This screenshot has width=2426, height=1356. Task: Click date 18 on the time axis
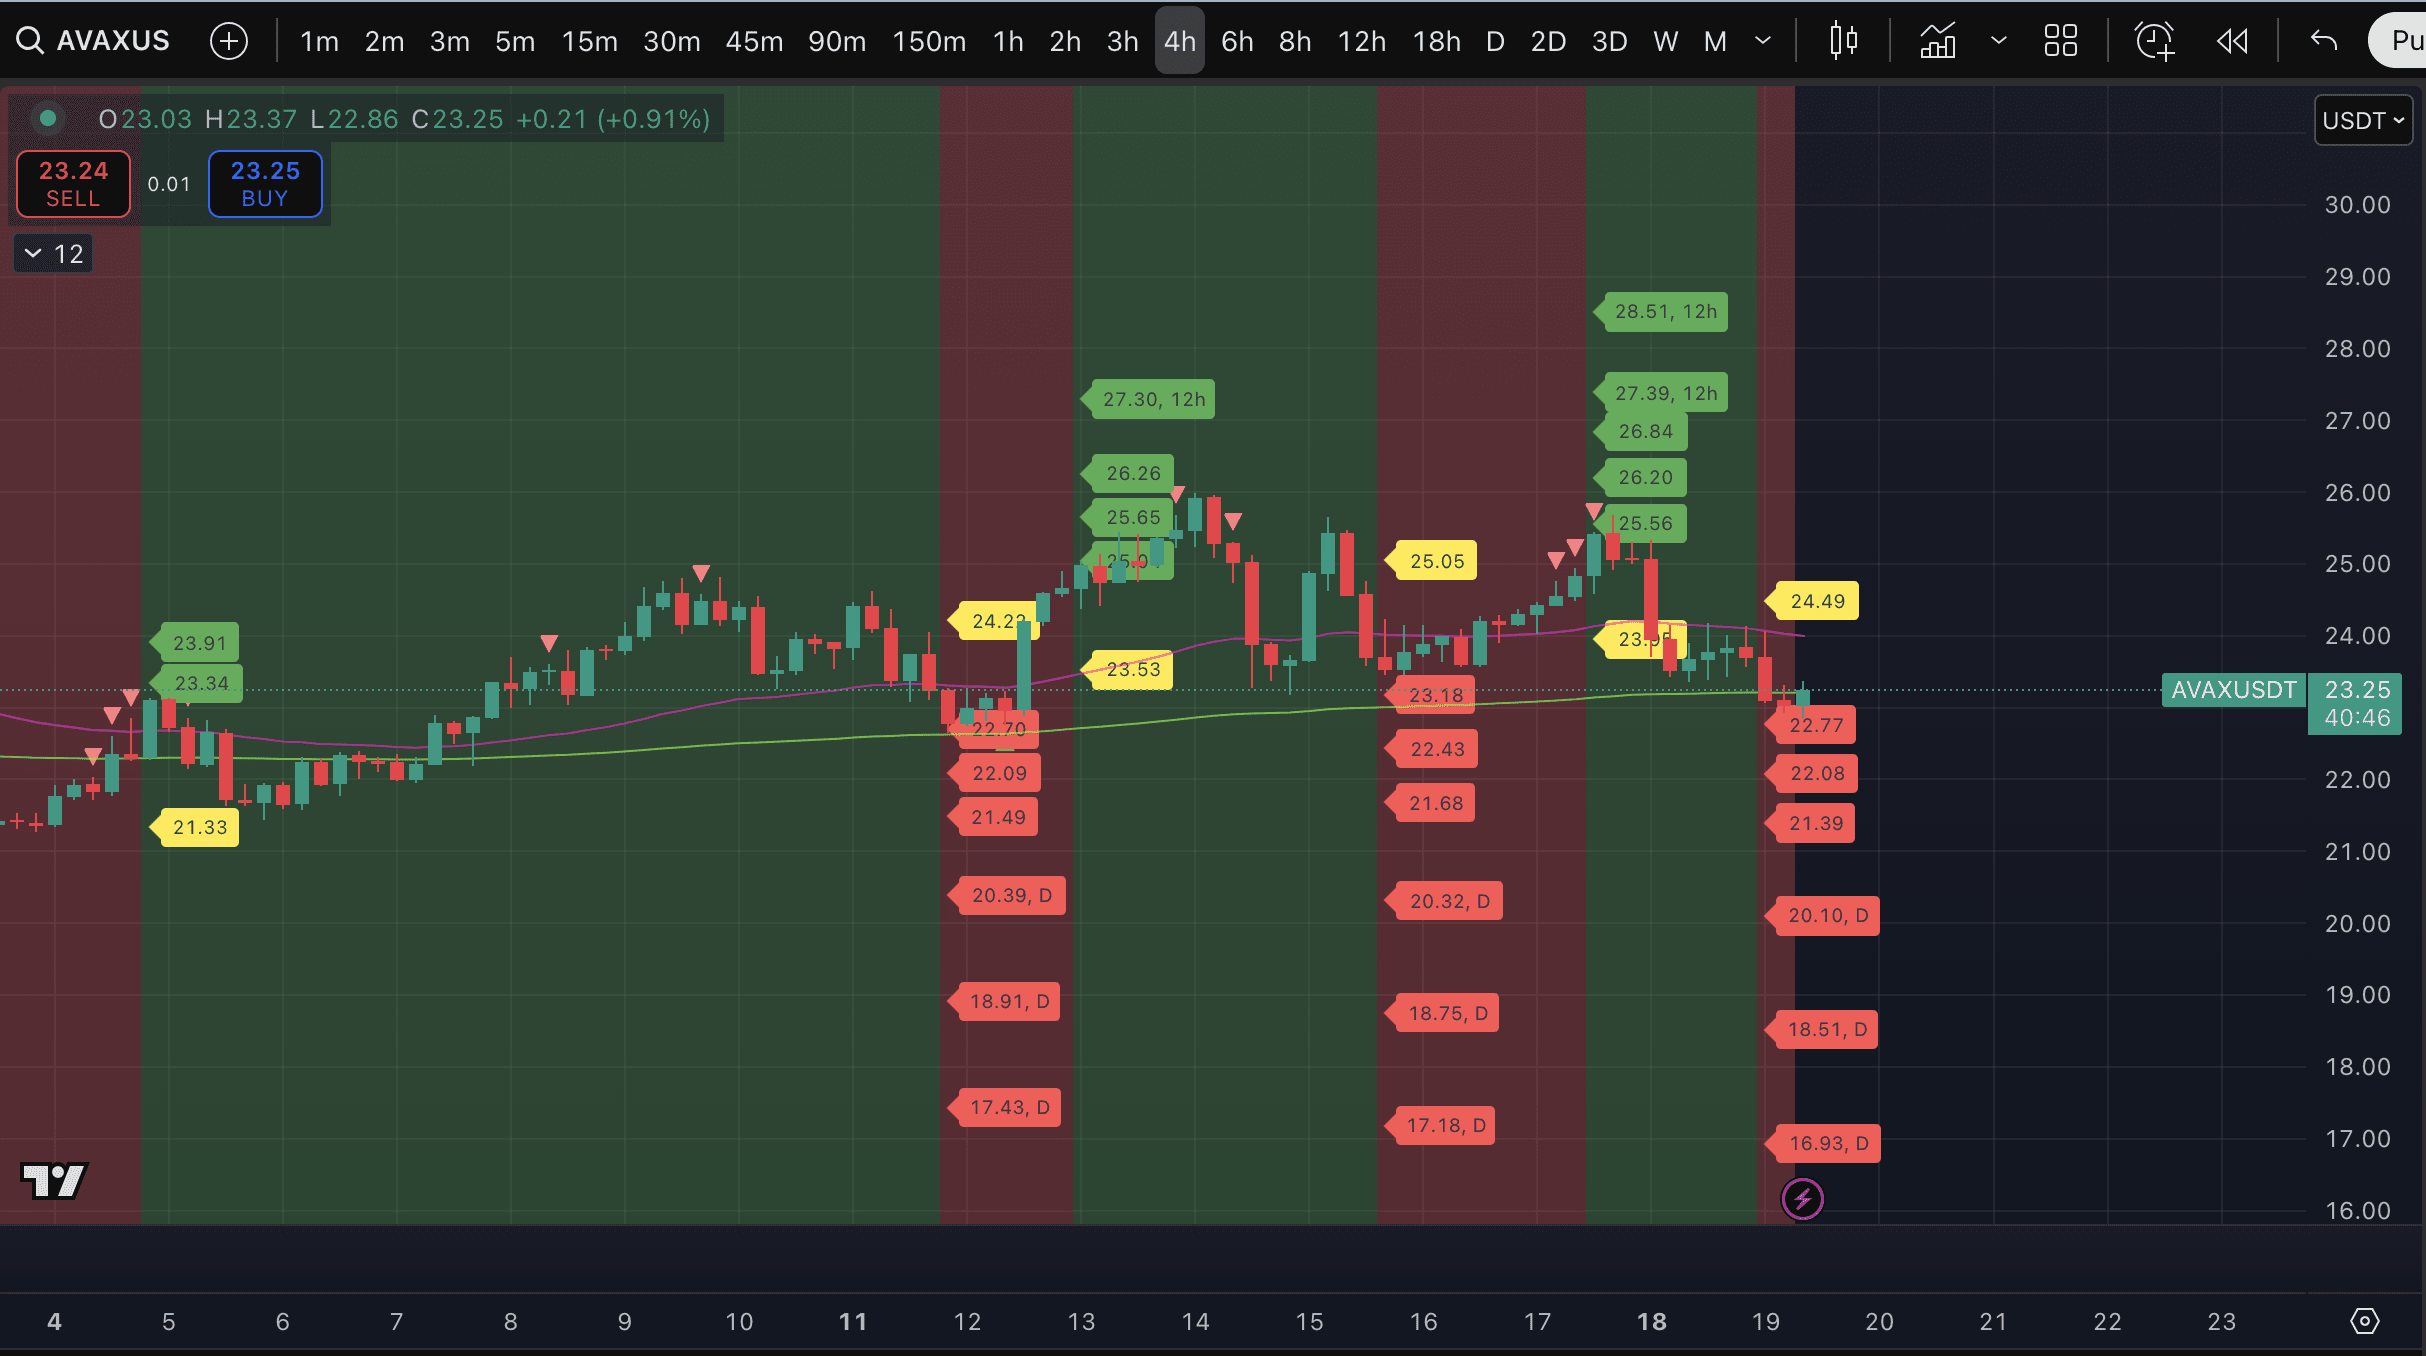1651,1322
